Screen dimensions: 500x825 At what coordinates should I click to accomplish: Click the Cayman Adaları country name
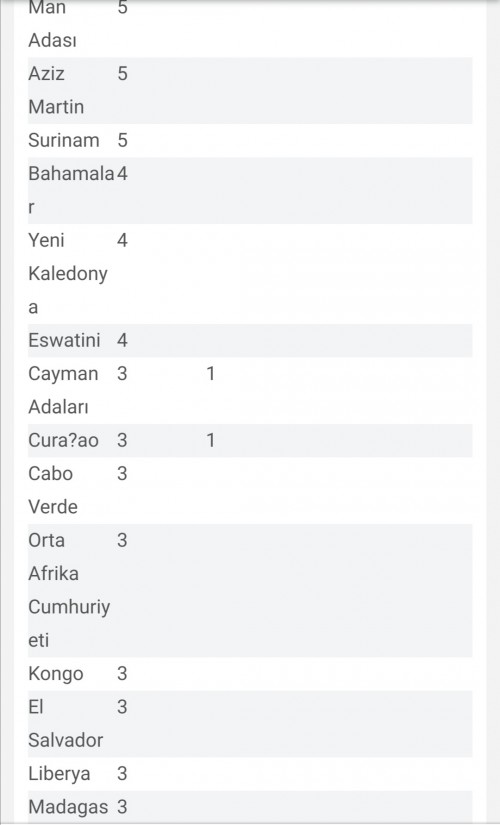[x=63, y=390]
